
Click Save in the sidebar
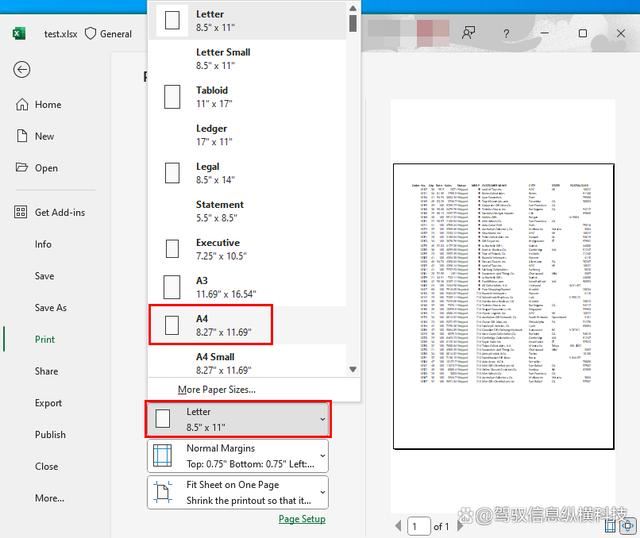[44, 276]
